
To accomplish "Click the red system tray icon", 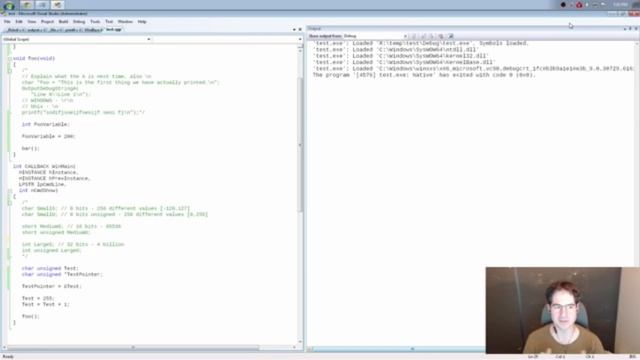I will click(579, 5).
